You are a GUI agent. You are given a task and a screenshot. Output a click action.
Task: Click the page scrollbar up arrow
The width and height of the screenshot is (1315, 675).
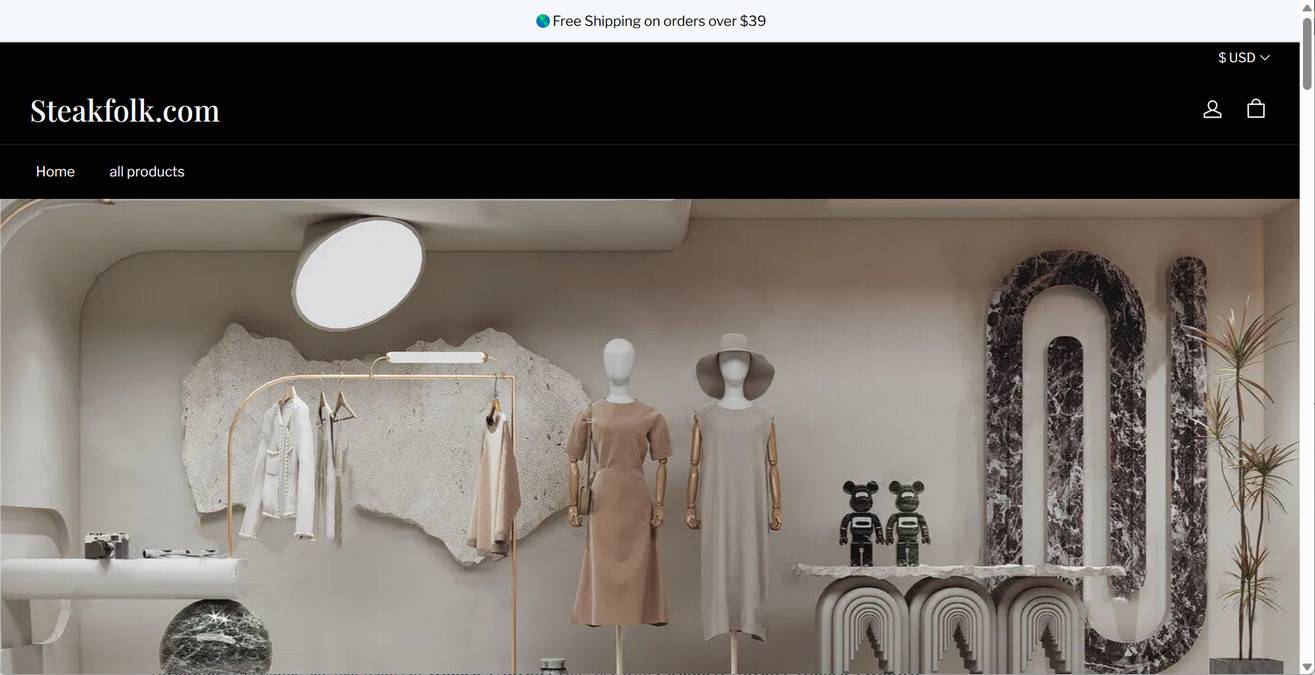1307,8
